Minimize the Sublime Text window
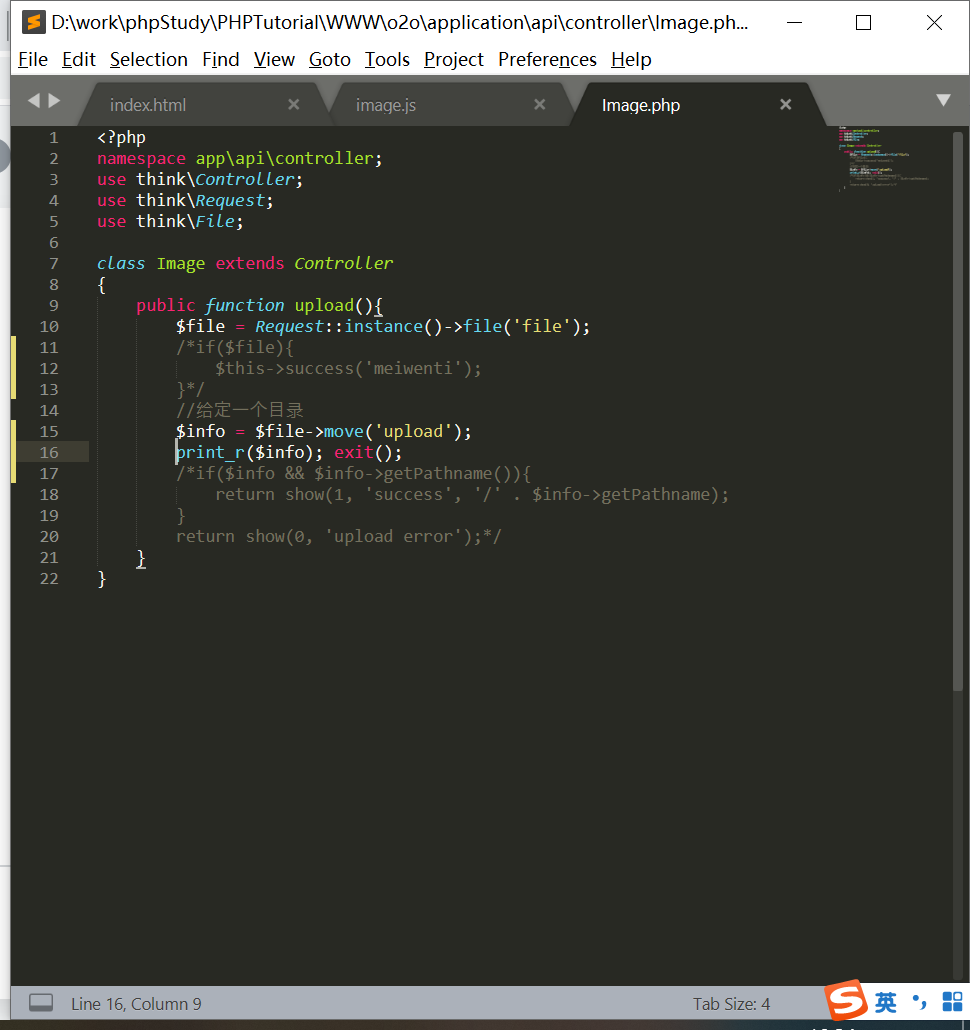 (795, 22)
